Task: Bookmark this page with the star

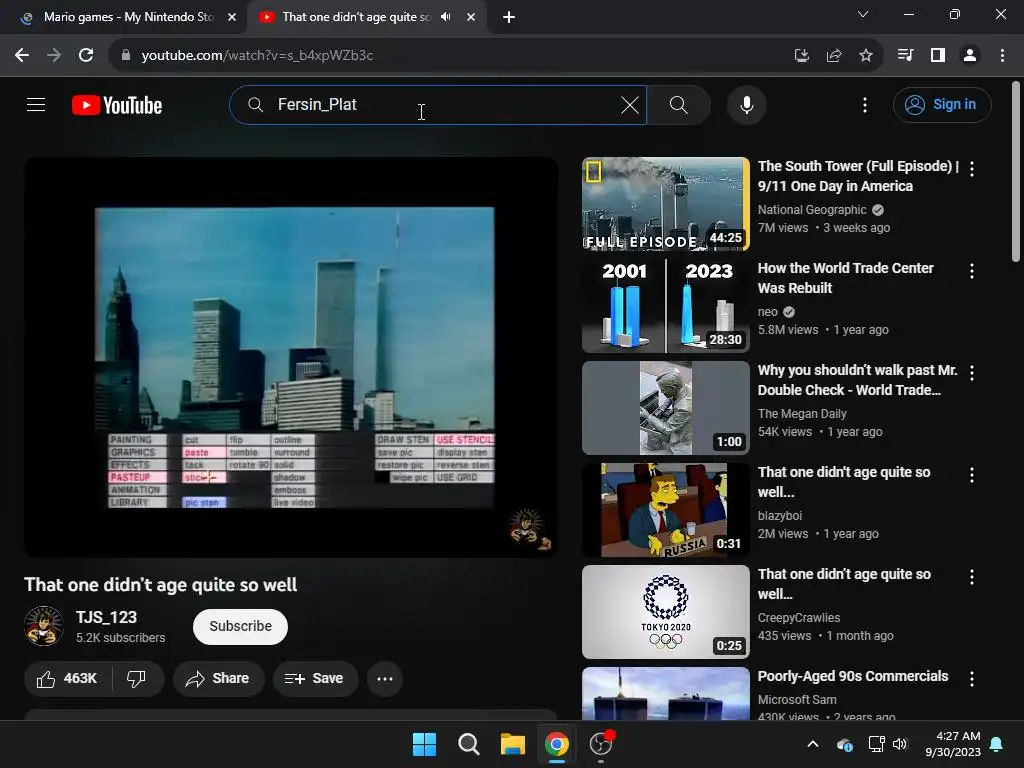Action: (865, 55)
